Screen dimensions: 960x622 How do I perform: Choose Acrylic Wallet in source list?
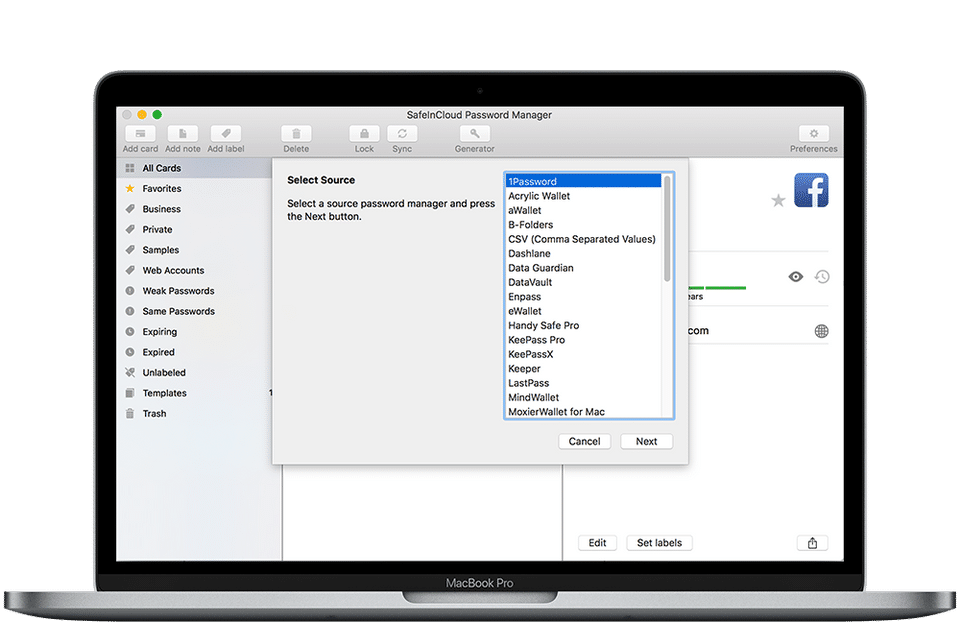[x=583, y=196]
